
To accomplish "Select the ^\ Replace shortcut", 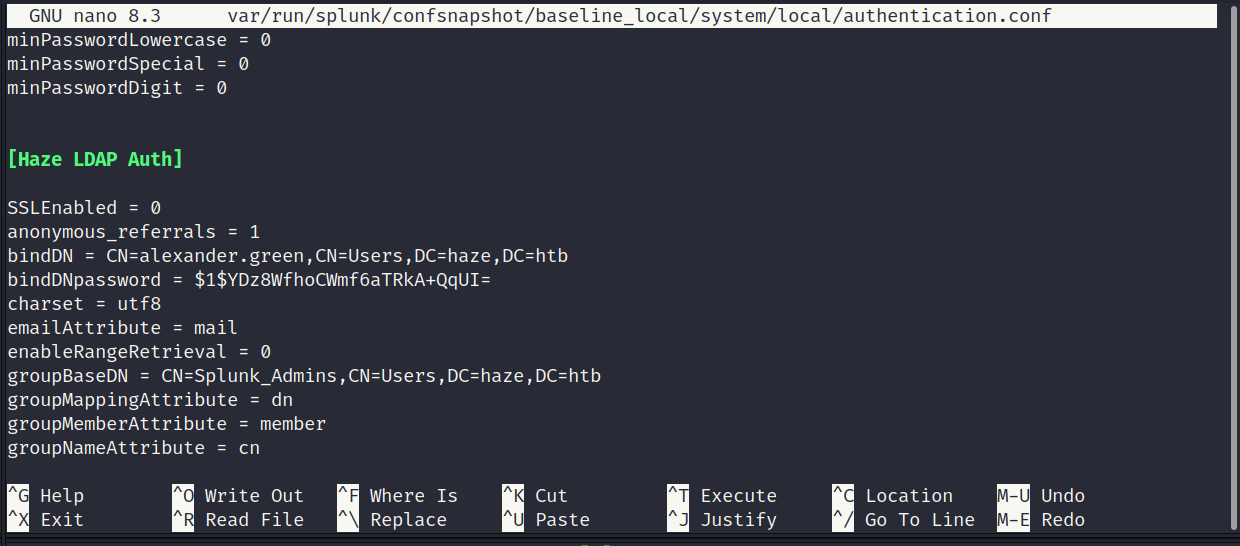I will click(x=392, y=520).
